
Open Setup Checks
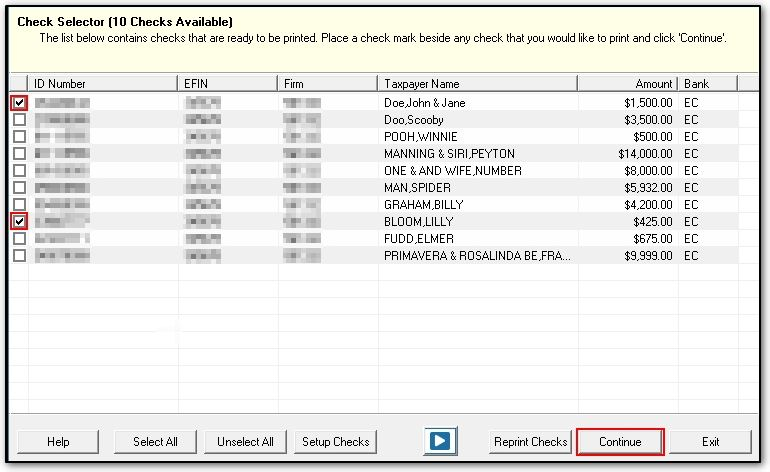(x=335, y=441)
